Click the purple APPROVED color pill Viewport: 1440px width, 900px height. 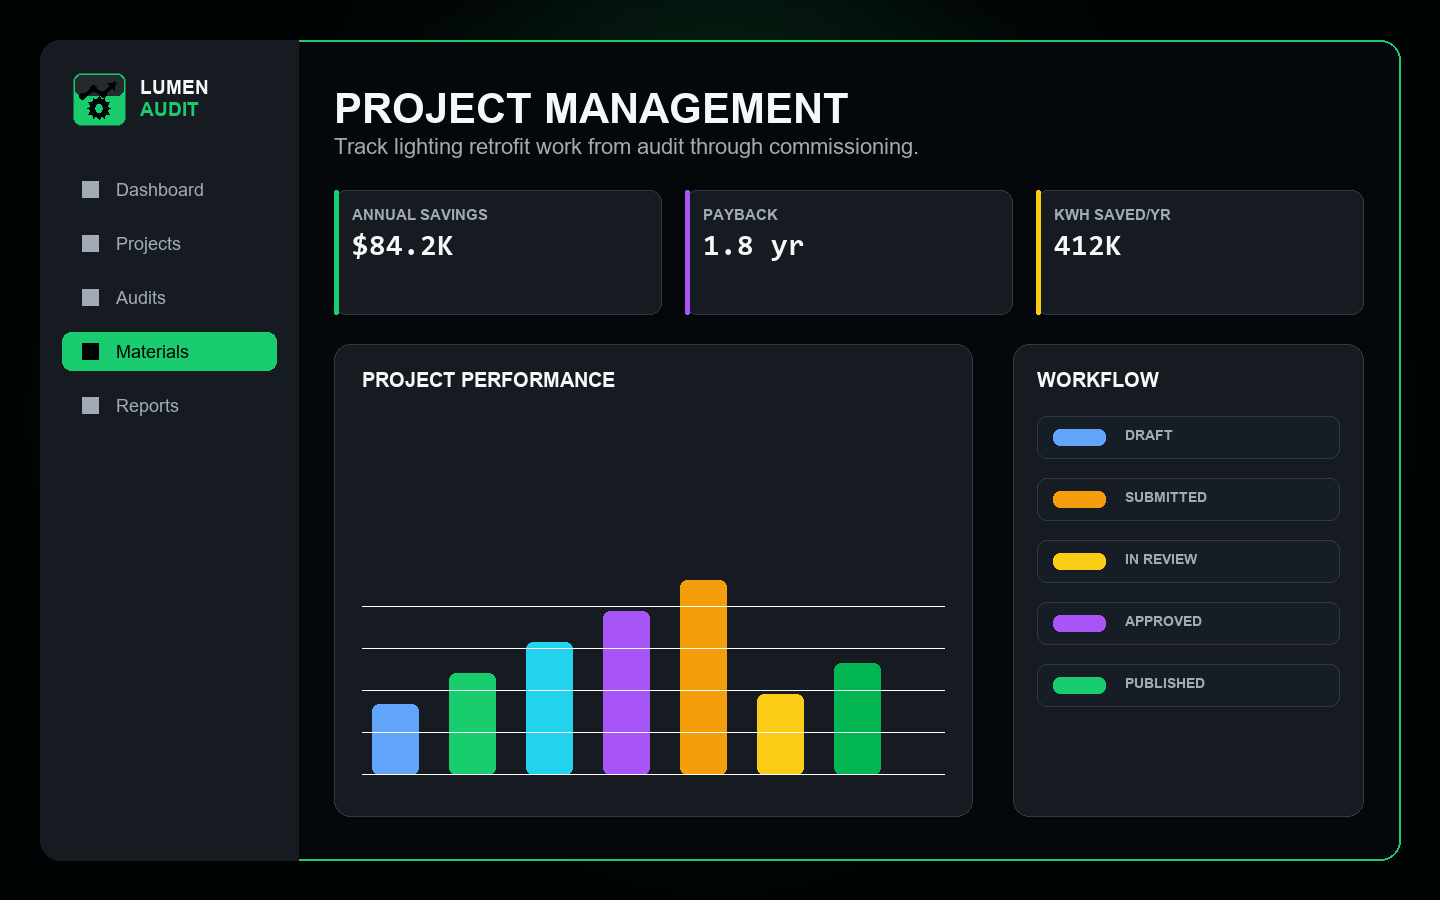(x=1079, y=623)
